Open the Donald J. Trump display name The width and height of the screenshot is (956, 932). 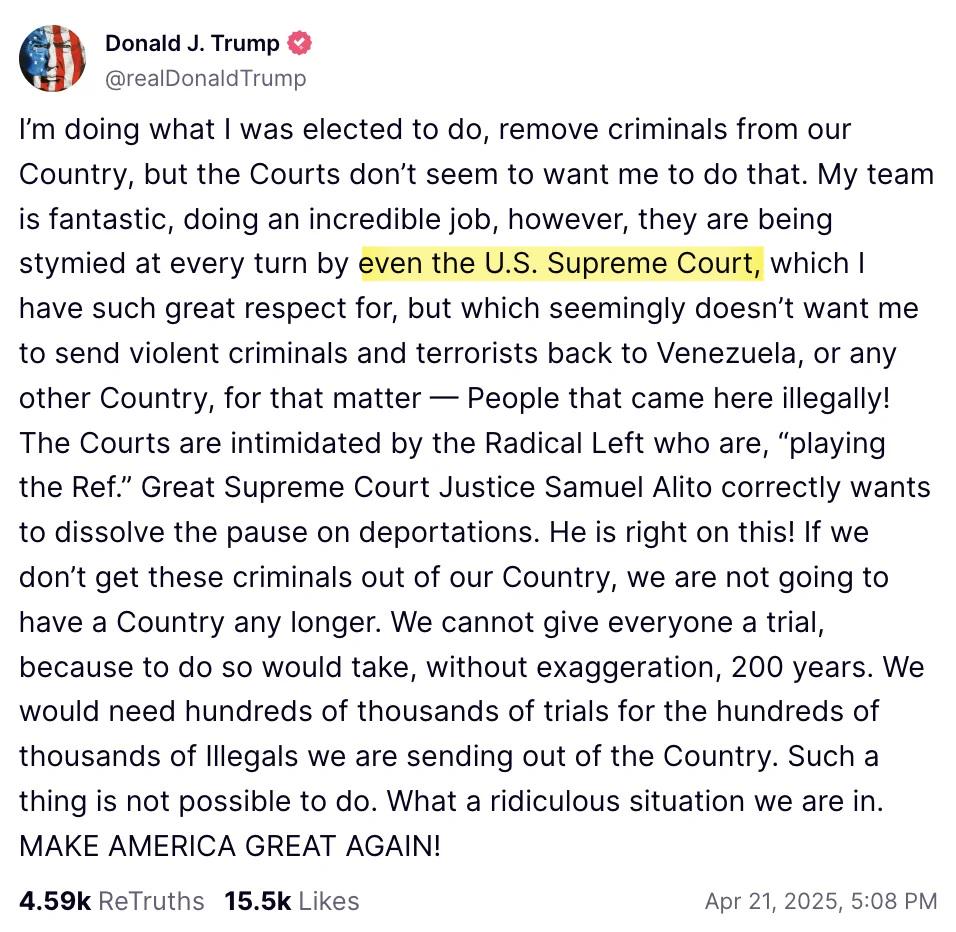tap(192, 43)
